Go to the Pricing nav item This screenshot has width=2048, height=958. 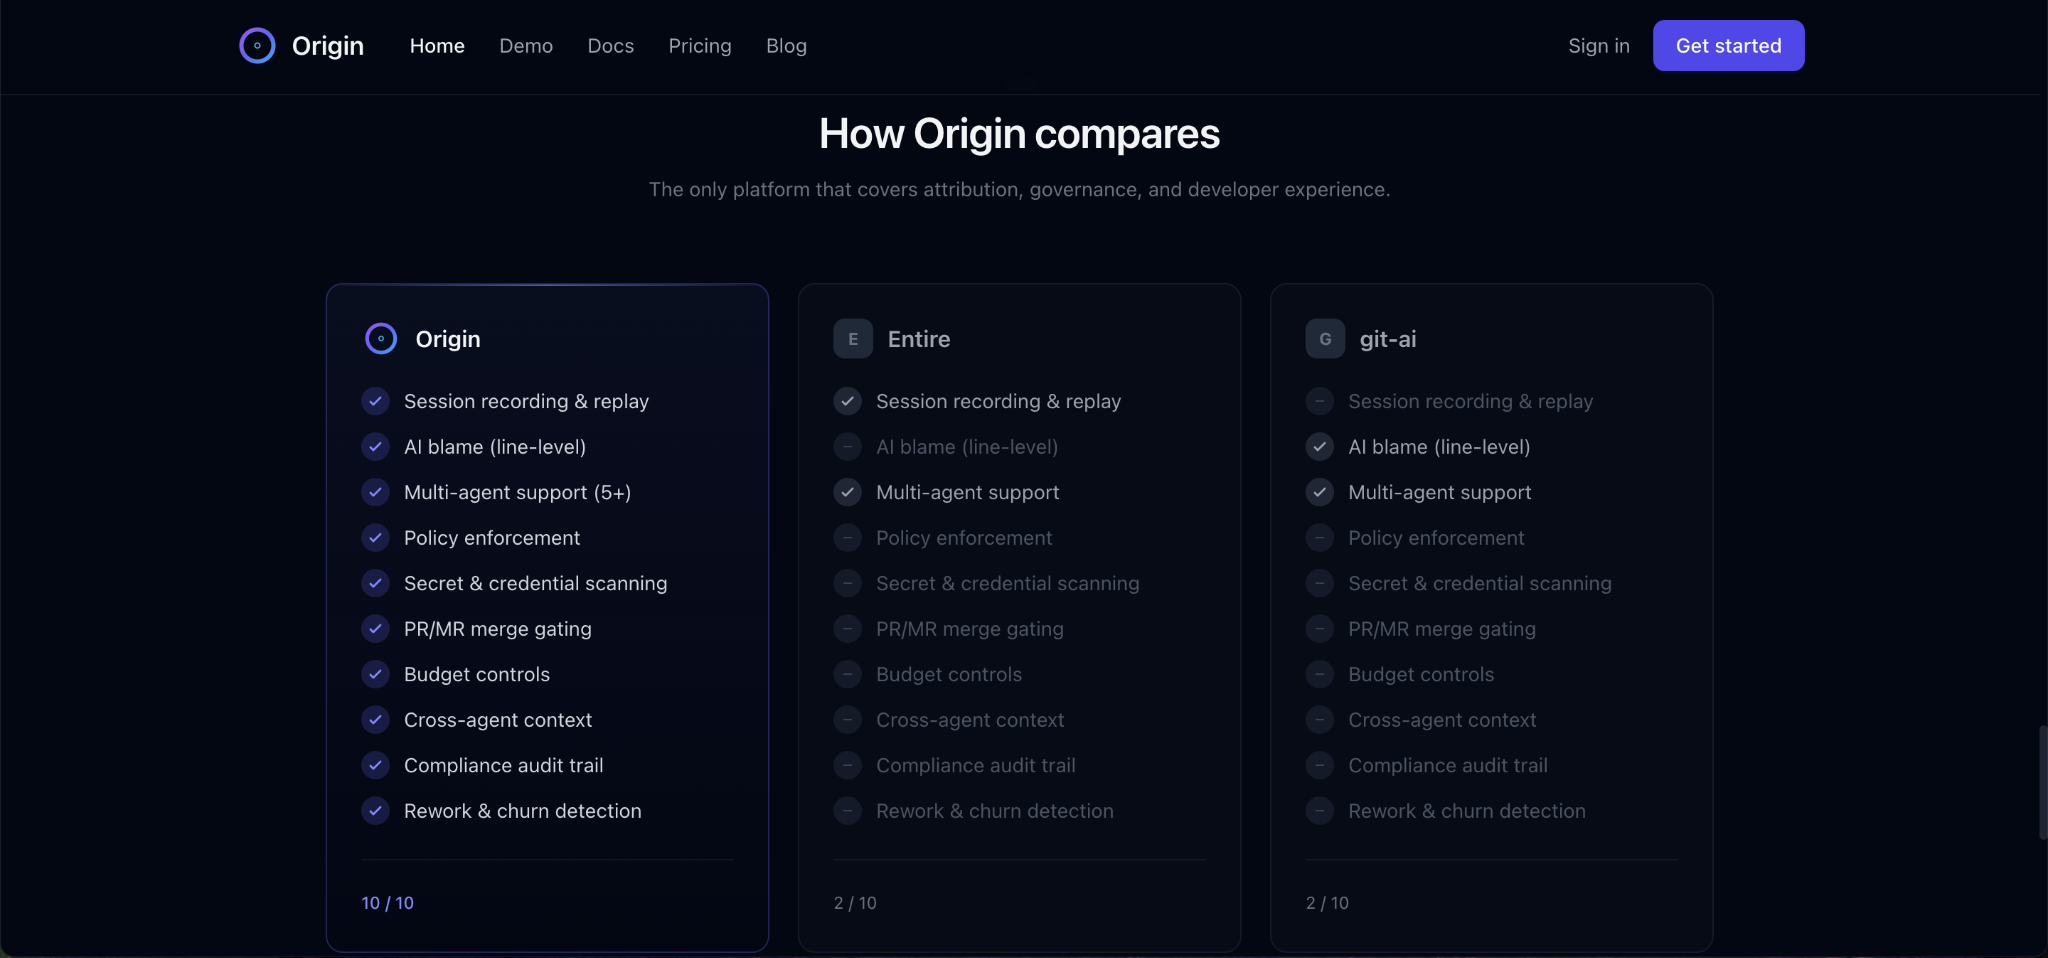click(700, 46)
